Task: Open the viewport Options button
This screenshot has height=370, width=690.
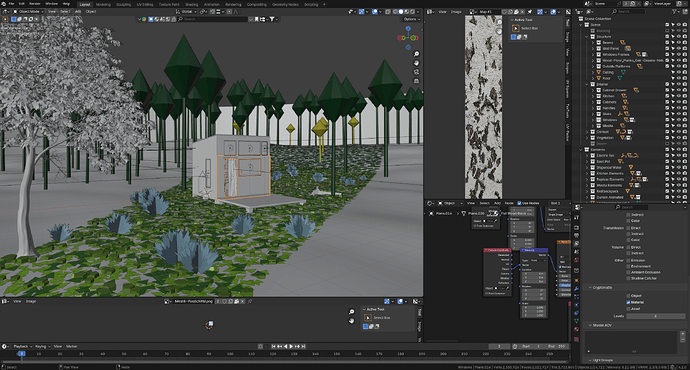Action: tap(411, 19)
